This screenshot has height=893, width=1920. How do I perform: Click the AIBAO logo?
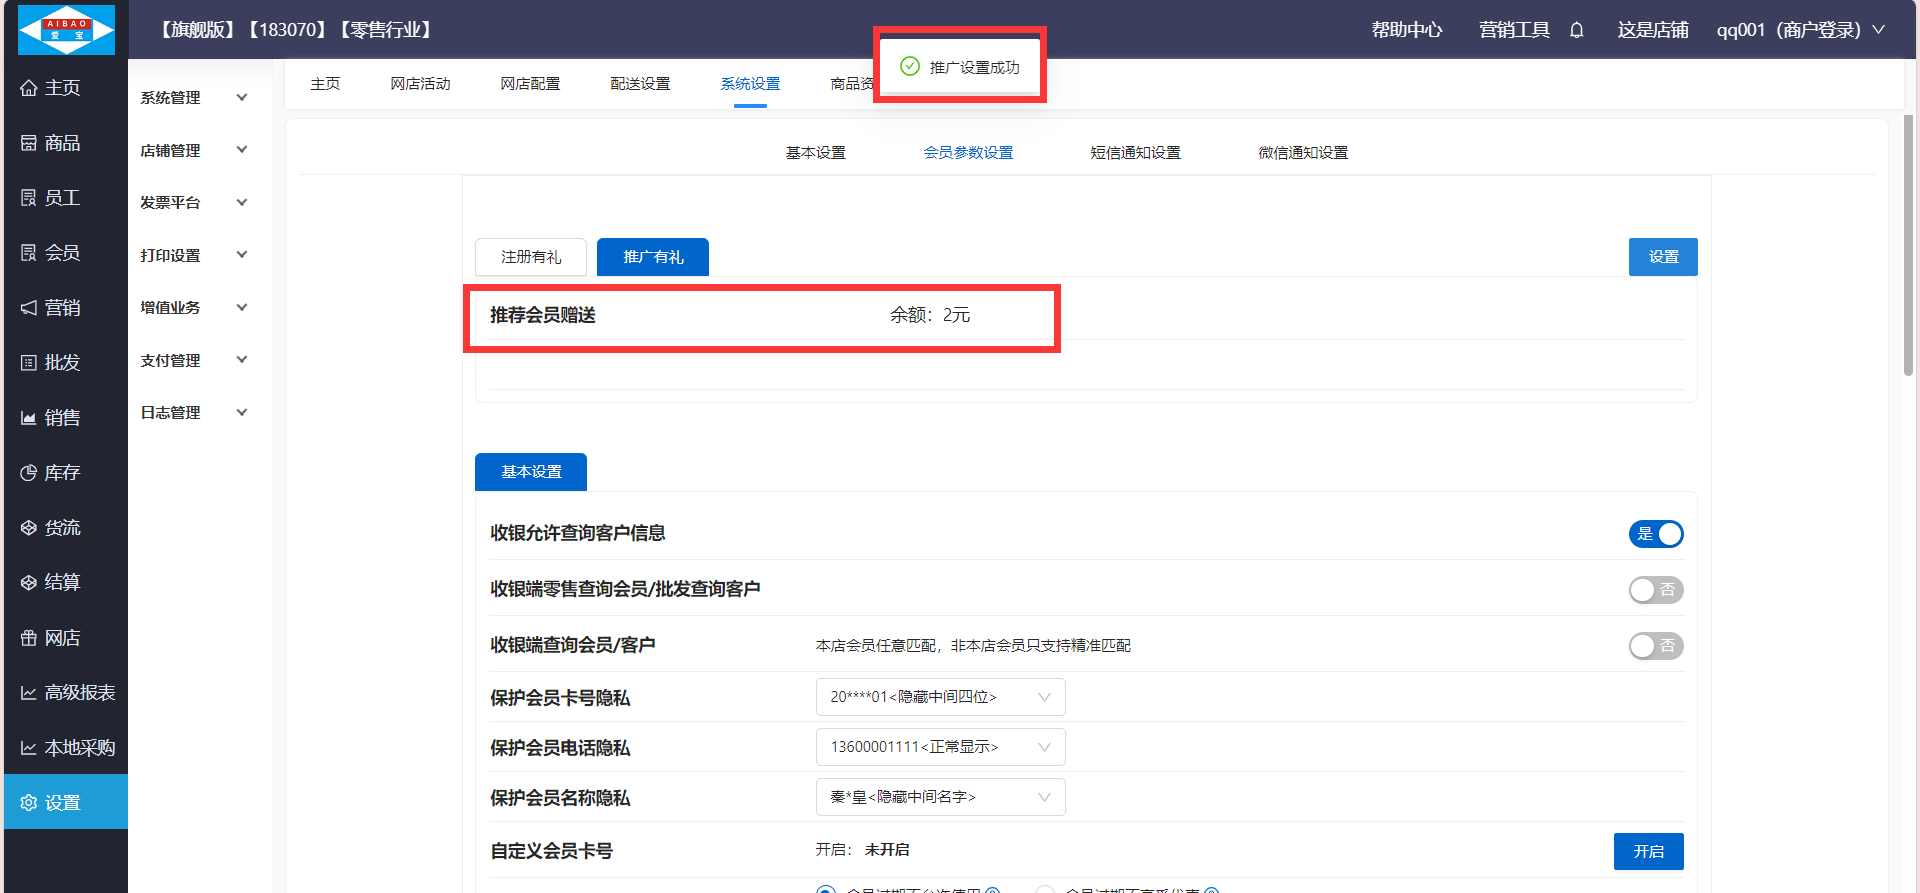point(66,30)
